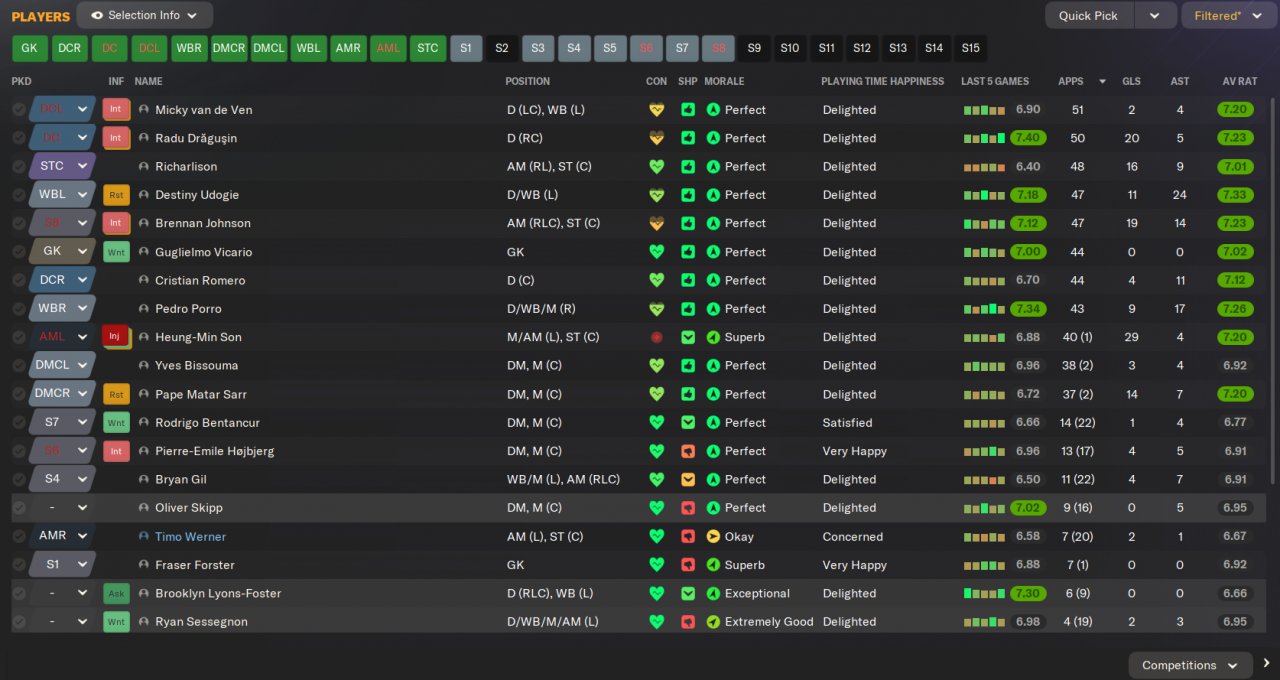
Task: Open Timo Werner's player profile link
Action: (190, 537)
